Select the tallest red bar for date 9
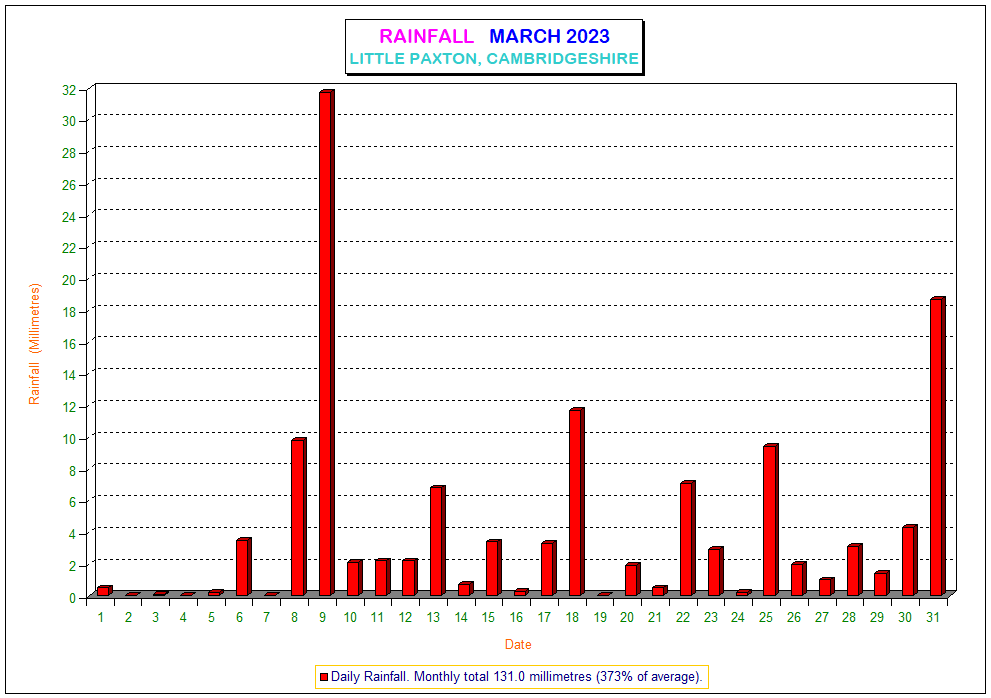The width and height of the screenshot is (991, 698). coord(326,343)
